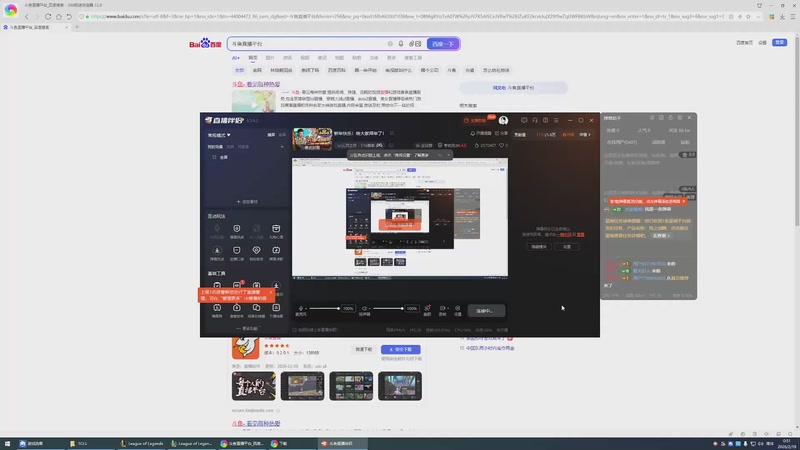Reload the Baidu page with refresh icon
The height and width of the screenshot is (450, 800).
pyautogui.click(x=48, y=17)
